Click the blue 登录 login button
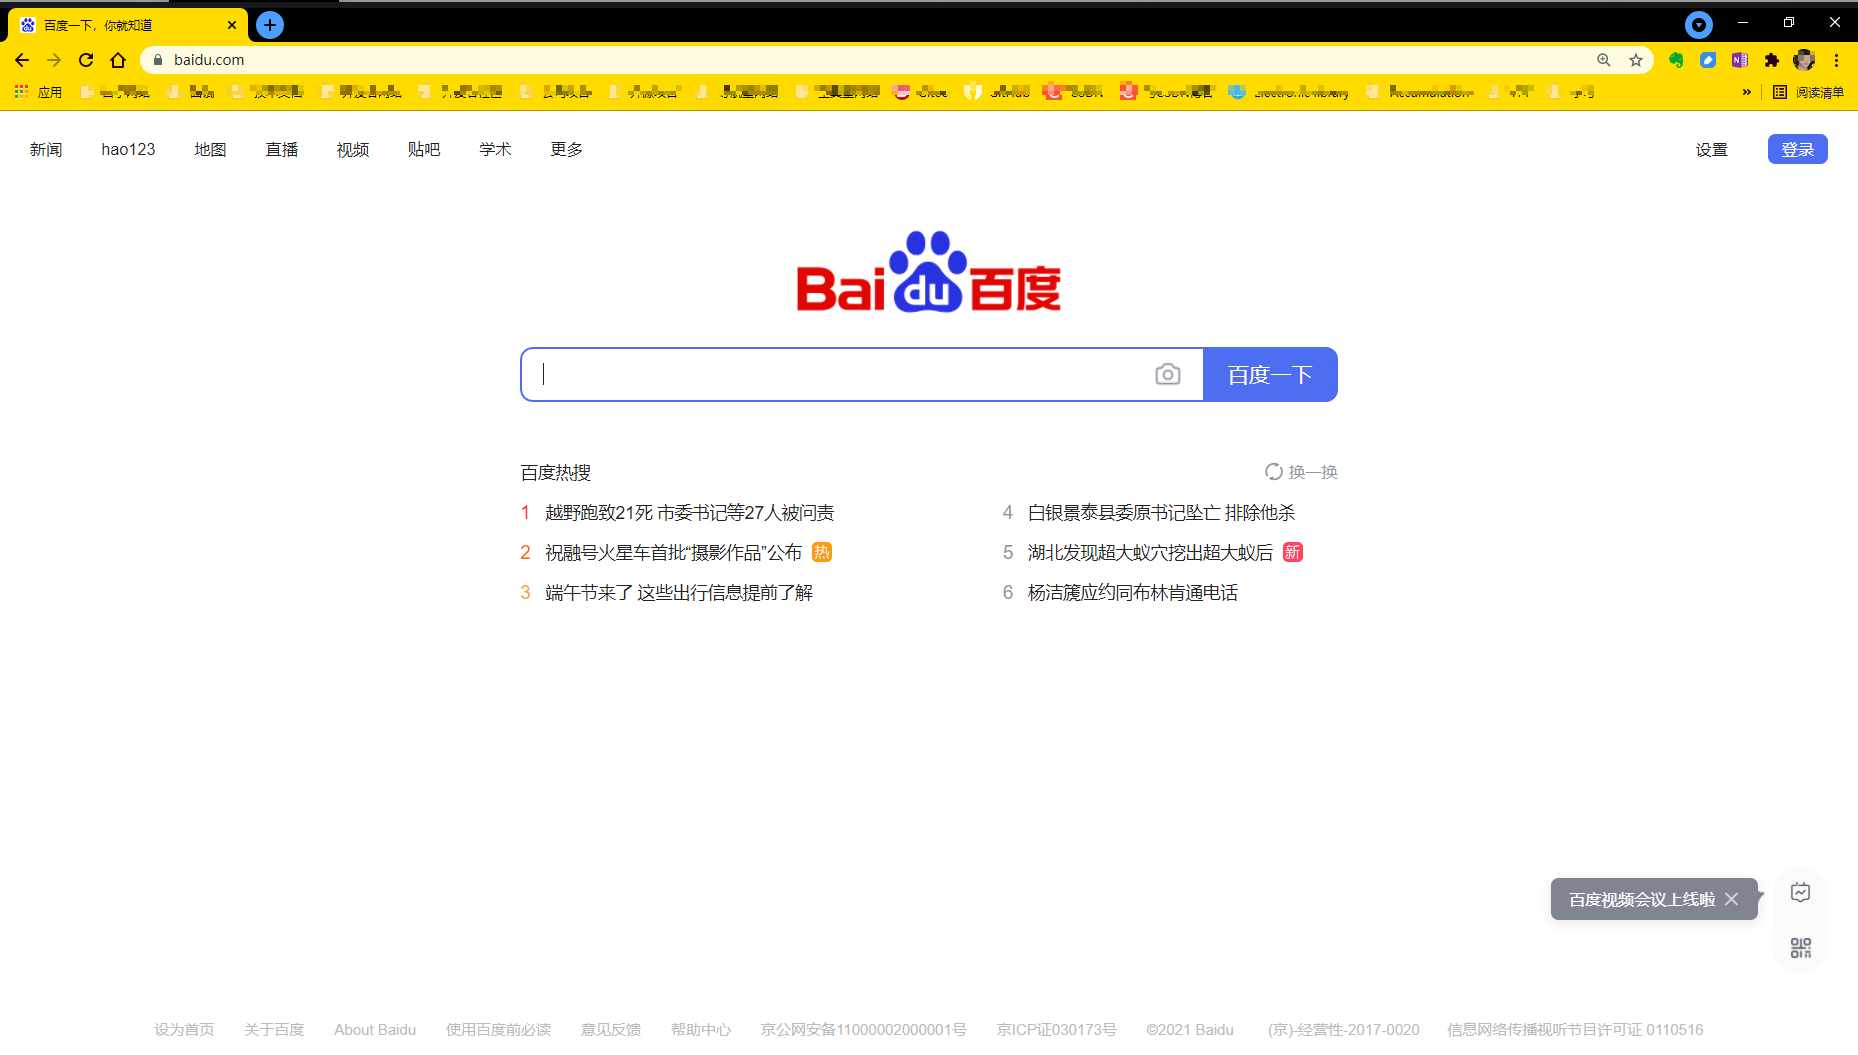Viewport: 1858px width, 1055px height. [x=1798, y=149]
